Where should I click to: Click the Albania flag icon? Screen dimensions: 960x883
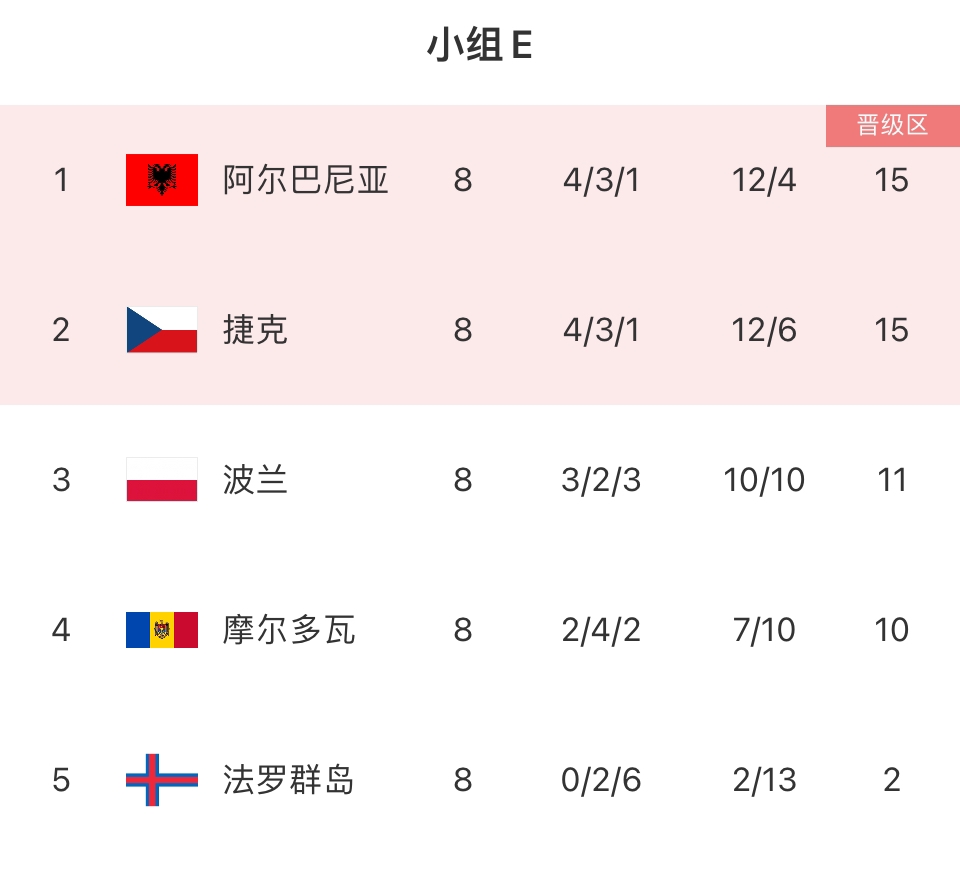pos(162,180)
